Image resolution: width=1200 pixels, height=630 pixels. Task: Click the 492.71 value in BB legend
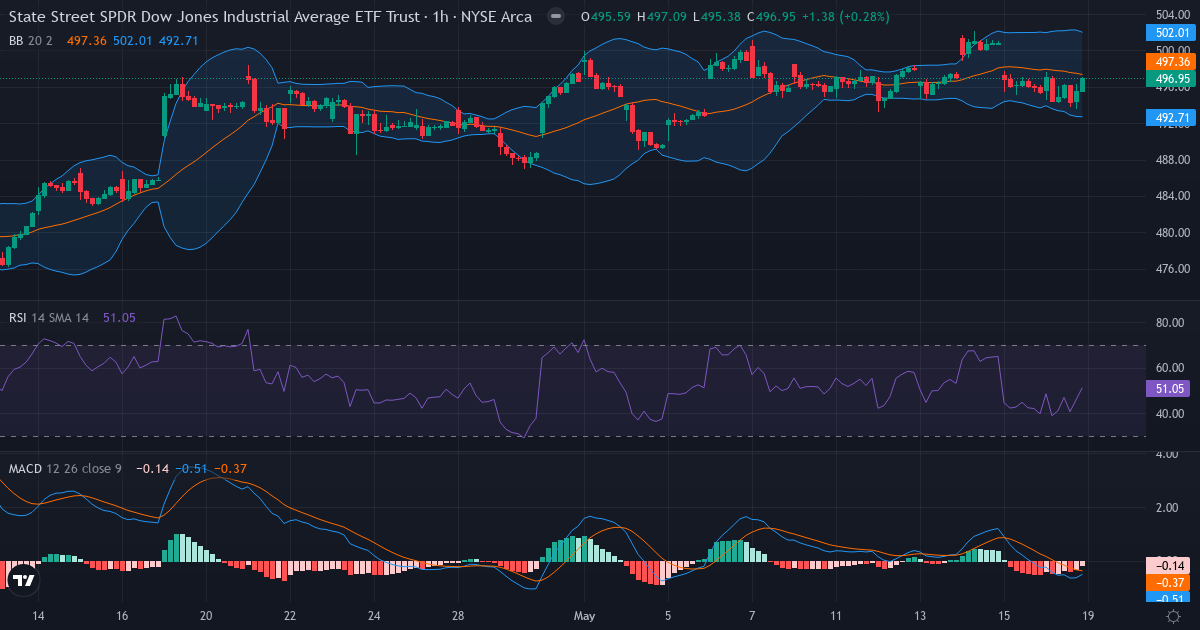[178, 40]
